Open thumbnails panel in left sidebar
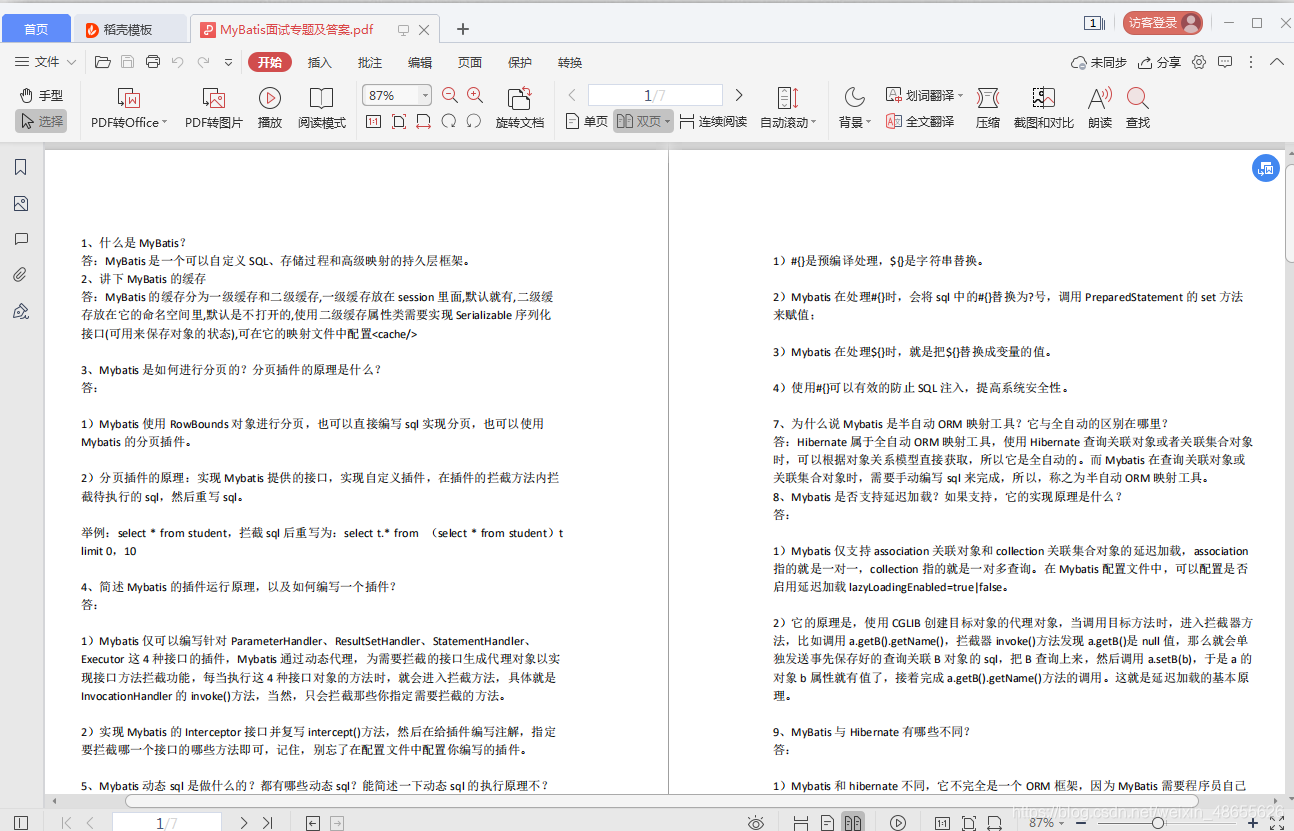1294x831 pixels. [21, 203]
